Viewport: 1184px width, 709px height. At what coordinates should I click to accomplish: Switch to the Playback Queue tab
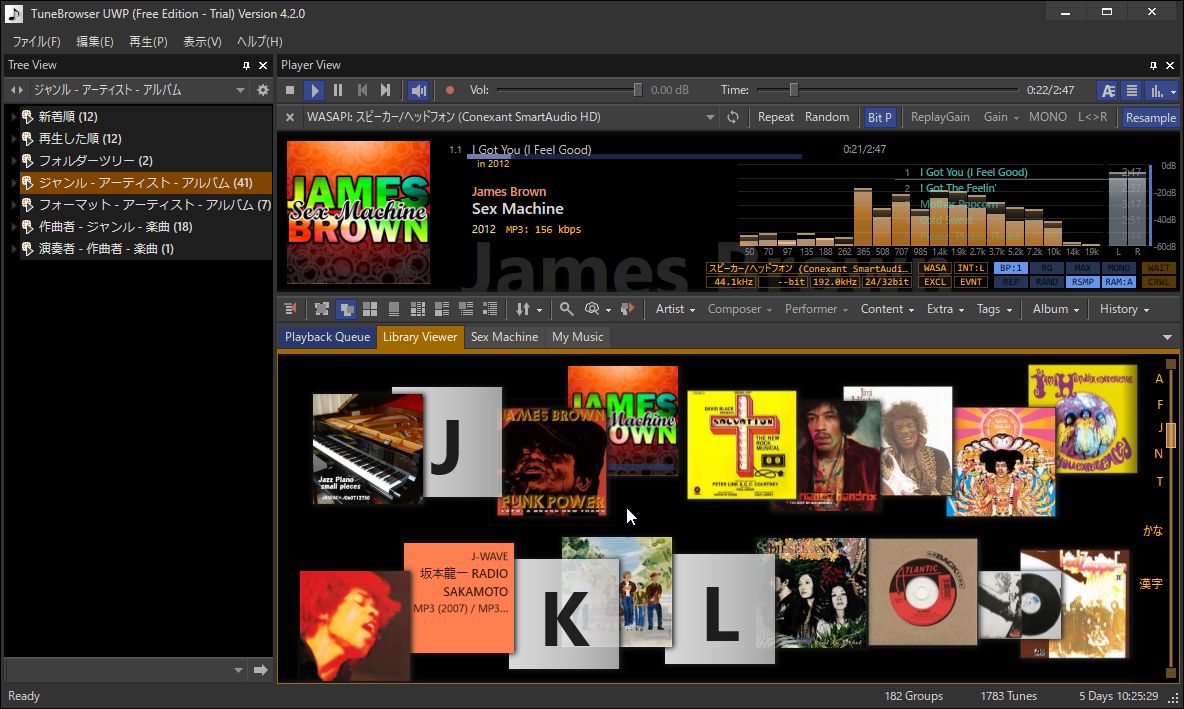327,337
